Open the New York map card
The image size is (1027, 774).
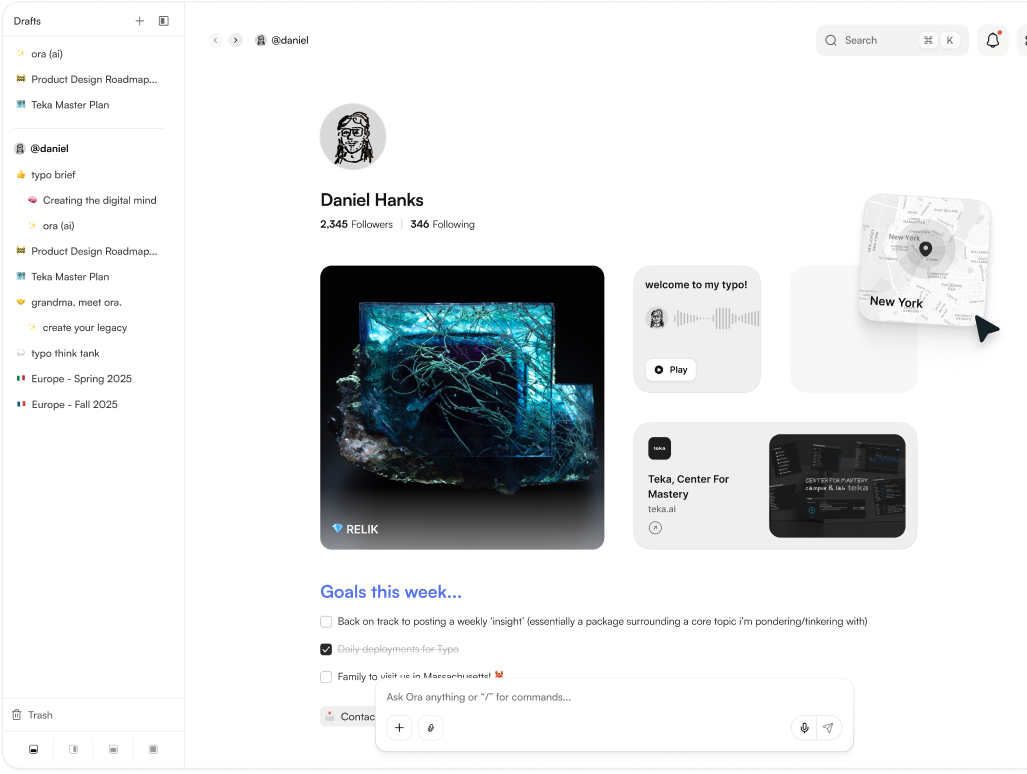(x=924, y=259)
